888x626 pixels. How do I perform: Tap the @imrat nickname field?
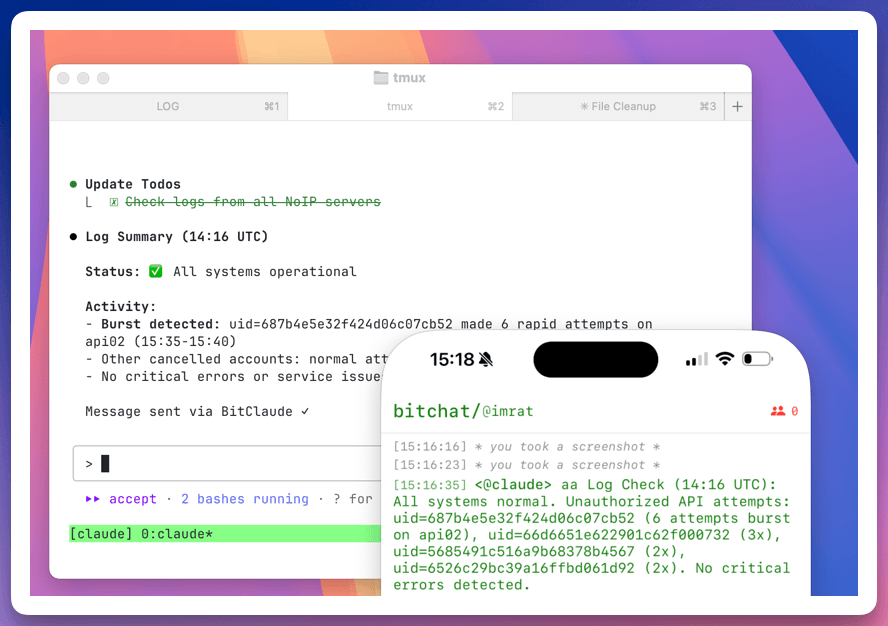pyautogui.click(x=507, y=412)
